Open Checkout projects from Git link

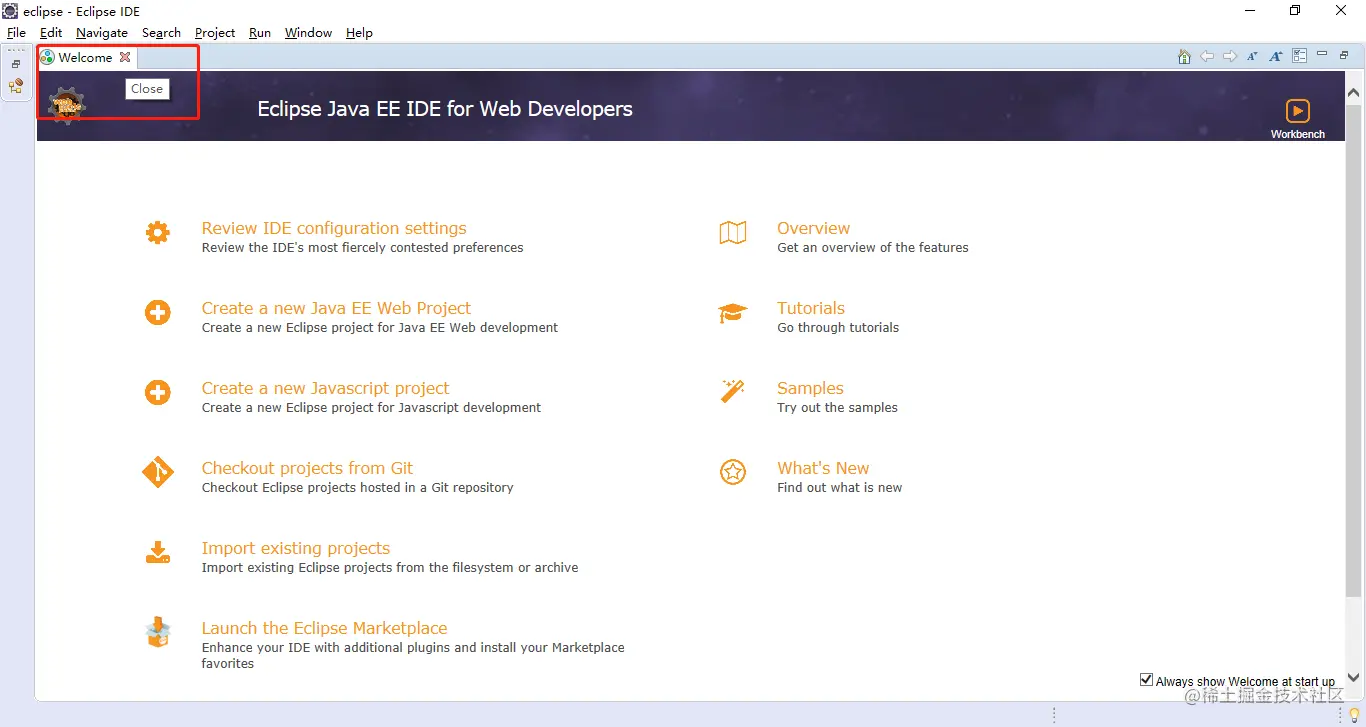coord(307,468)
